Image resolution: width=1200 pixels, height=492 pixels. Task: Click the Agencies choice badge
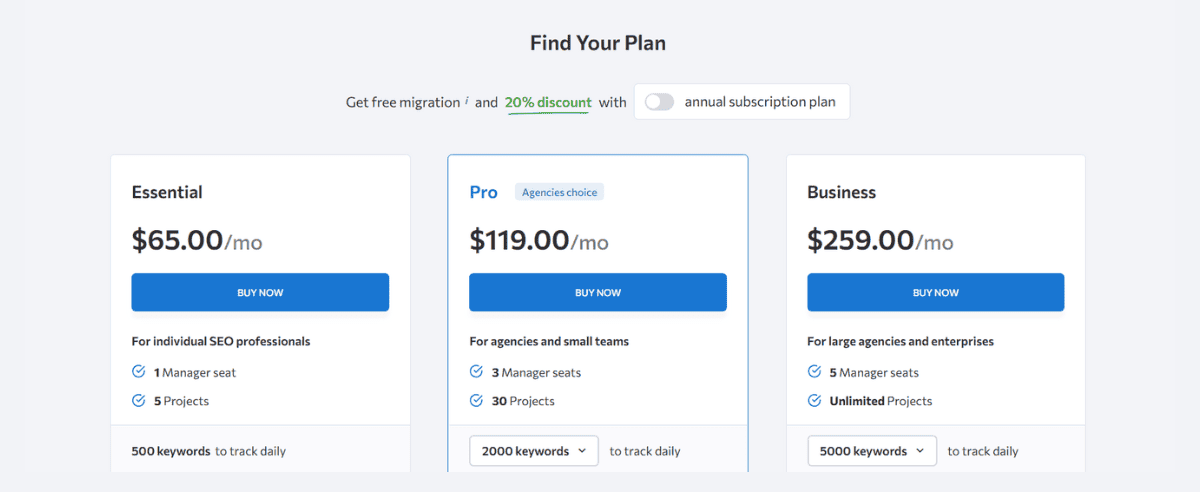click(559, 192)
